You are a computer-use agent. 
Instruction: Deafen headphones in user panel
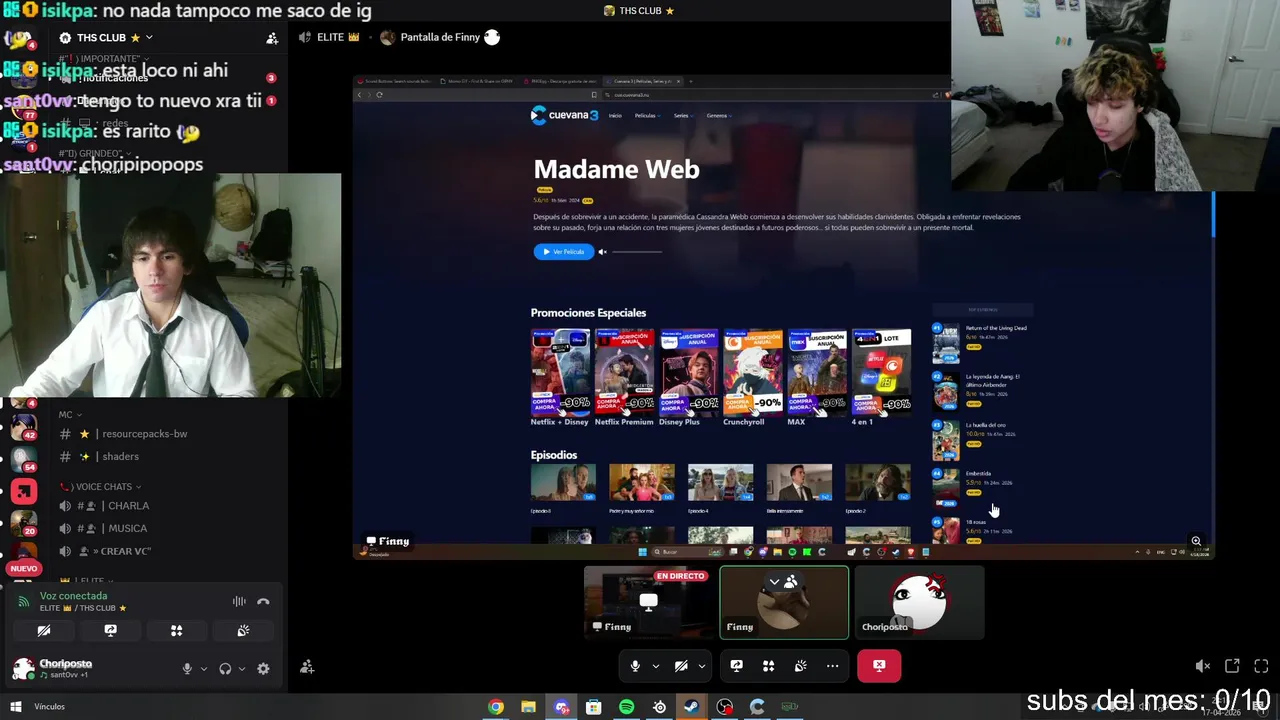(x=225, y=669)
